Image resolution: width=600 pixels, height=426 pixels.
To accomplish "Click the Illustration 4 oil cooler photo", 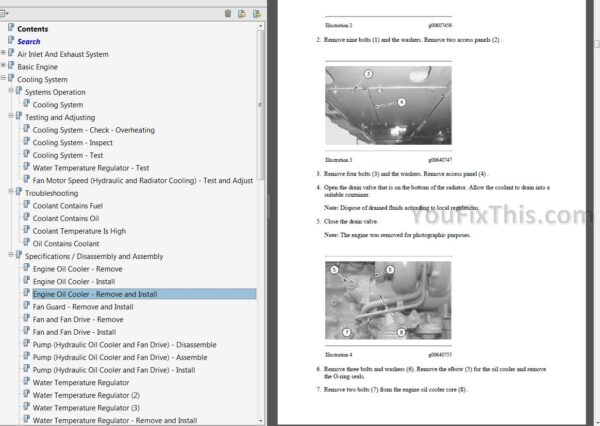I will [x=385, y=299].
